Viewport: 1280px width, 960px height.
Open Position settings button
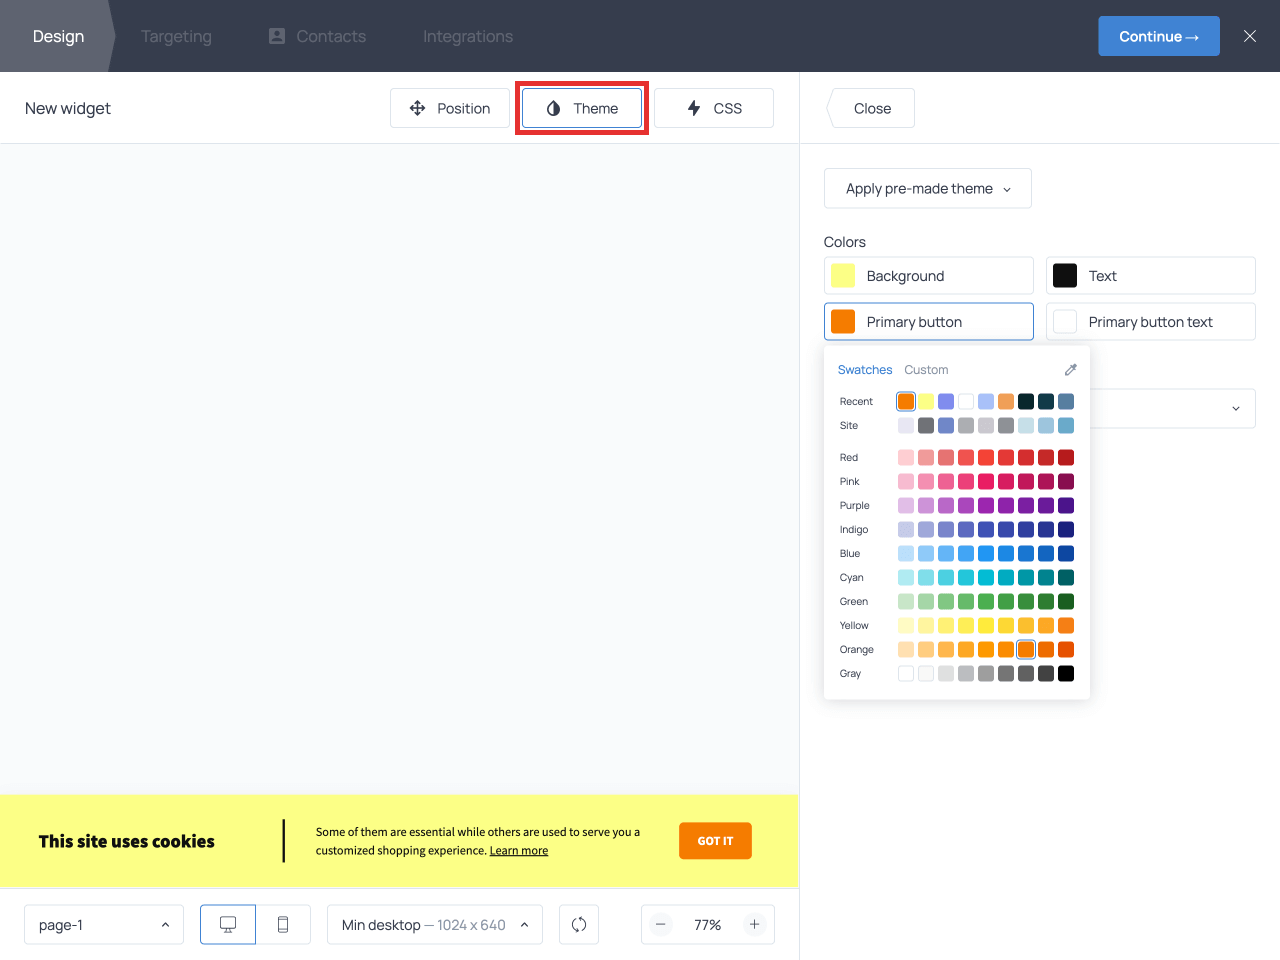[x=450, y=108]
